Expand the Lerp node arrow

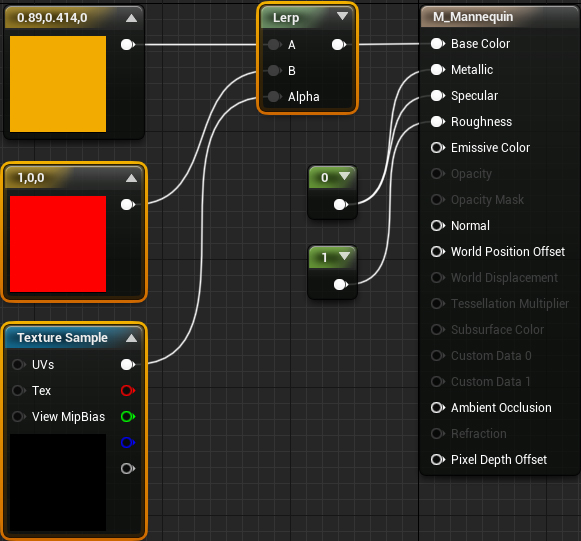point(342,16)
